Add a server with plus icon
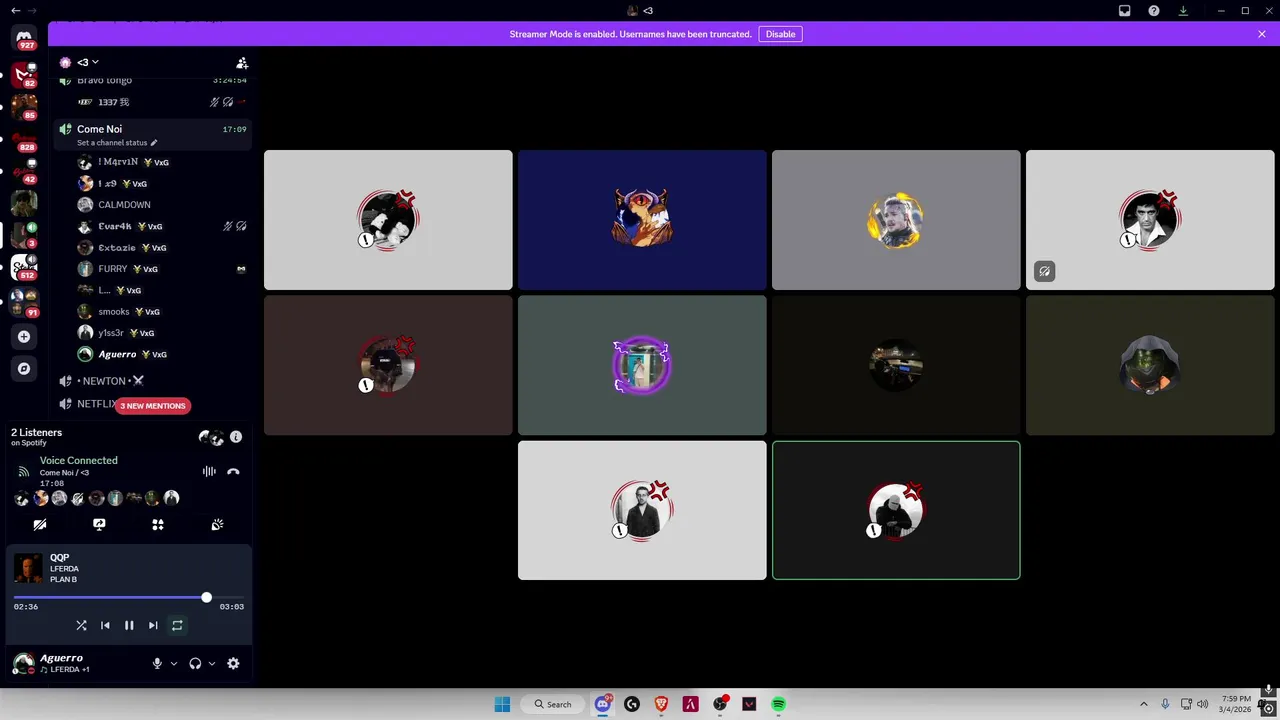The height and width of the screenshot is (720, 1280). click(x=24, y=337)
